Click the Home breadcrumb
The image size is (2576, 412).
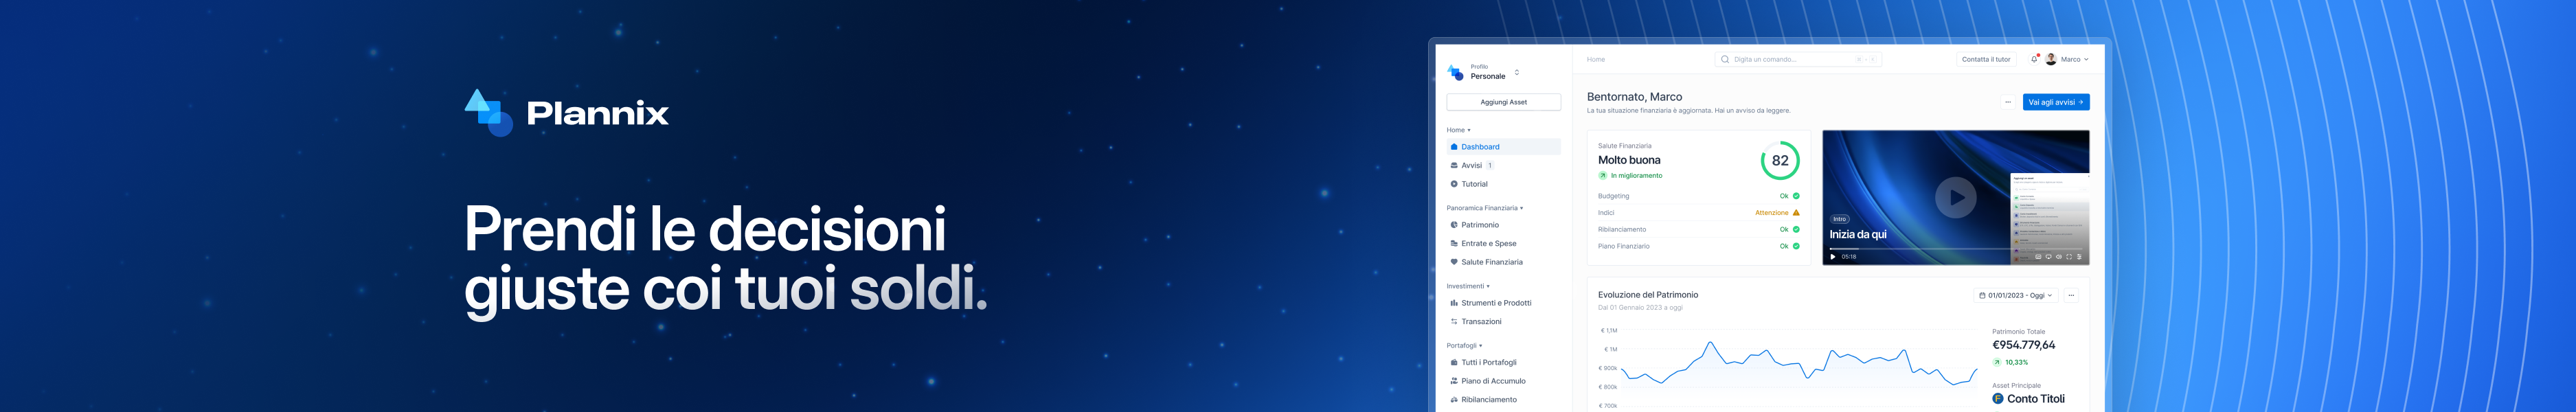1595,59
